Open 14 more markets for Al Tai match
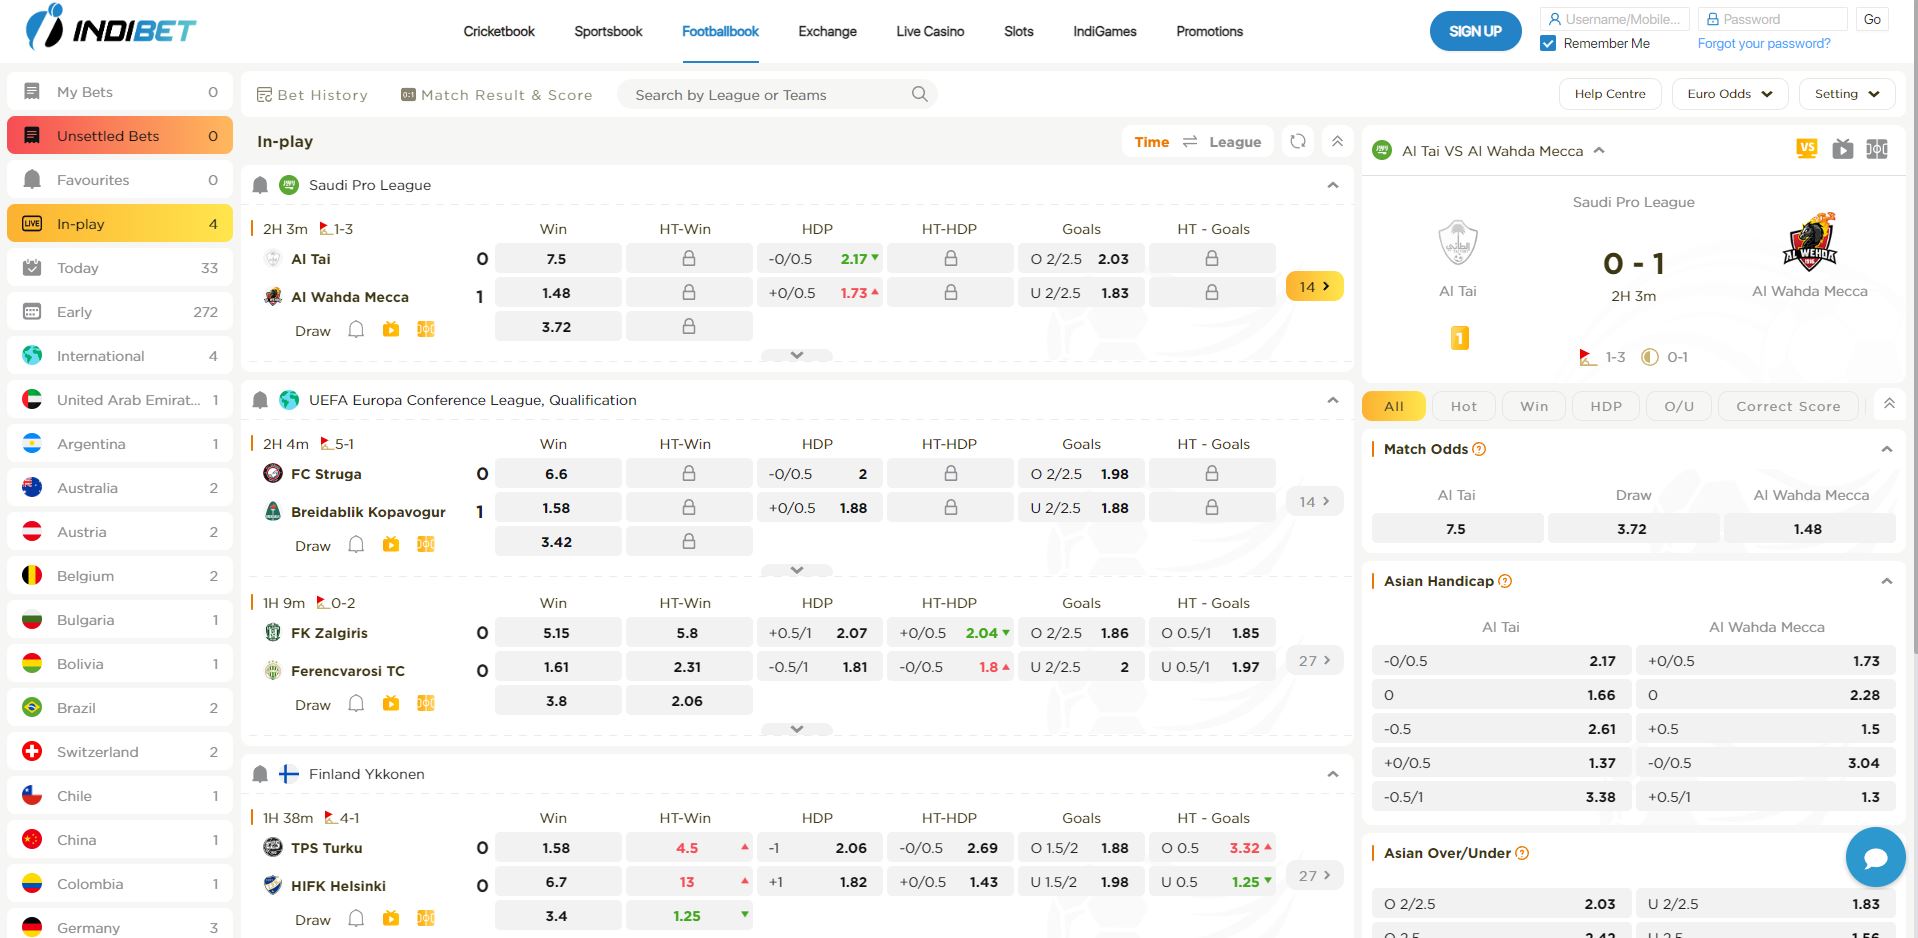This screenshot has height=938, width=1918. tap(1314, 286)
